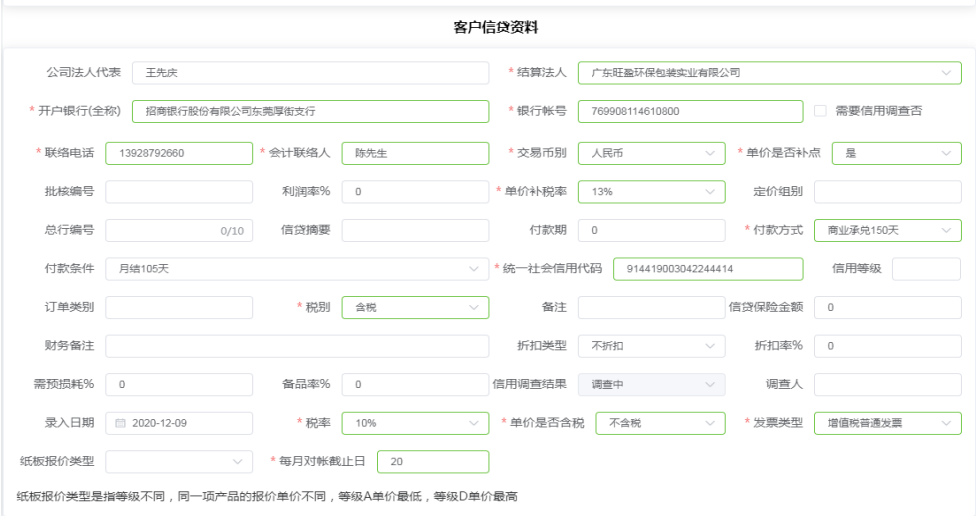The width and height of the screenshot is (980, 527).
Task: Open the 结算法人 dropdown
Action: point(769,73)
